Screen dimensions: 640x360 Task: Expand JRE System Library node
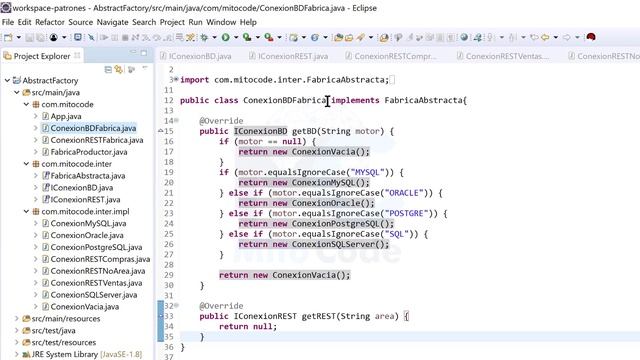(x=17, y=354)
